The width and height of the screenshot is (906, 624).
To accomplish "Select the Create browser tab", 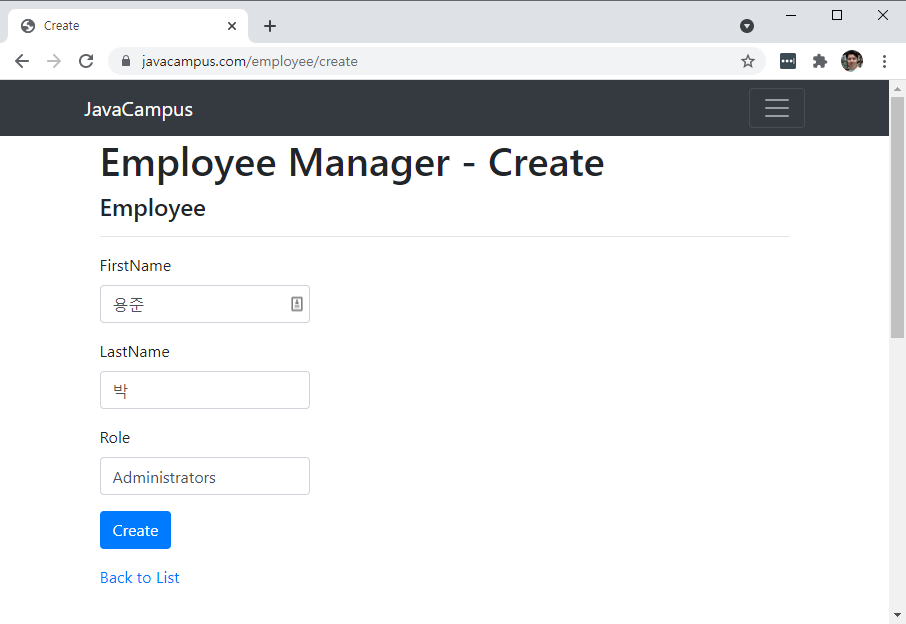I will [120, 26].
